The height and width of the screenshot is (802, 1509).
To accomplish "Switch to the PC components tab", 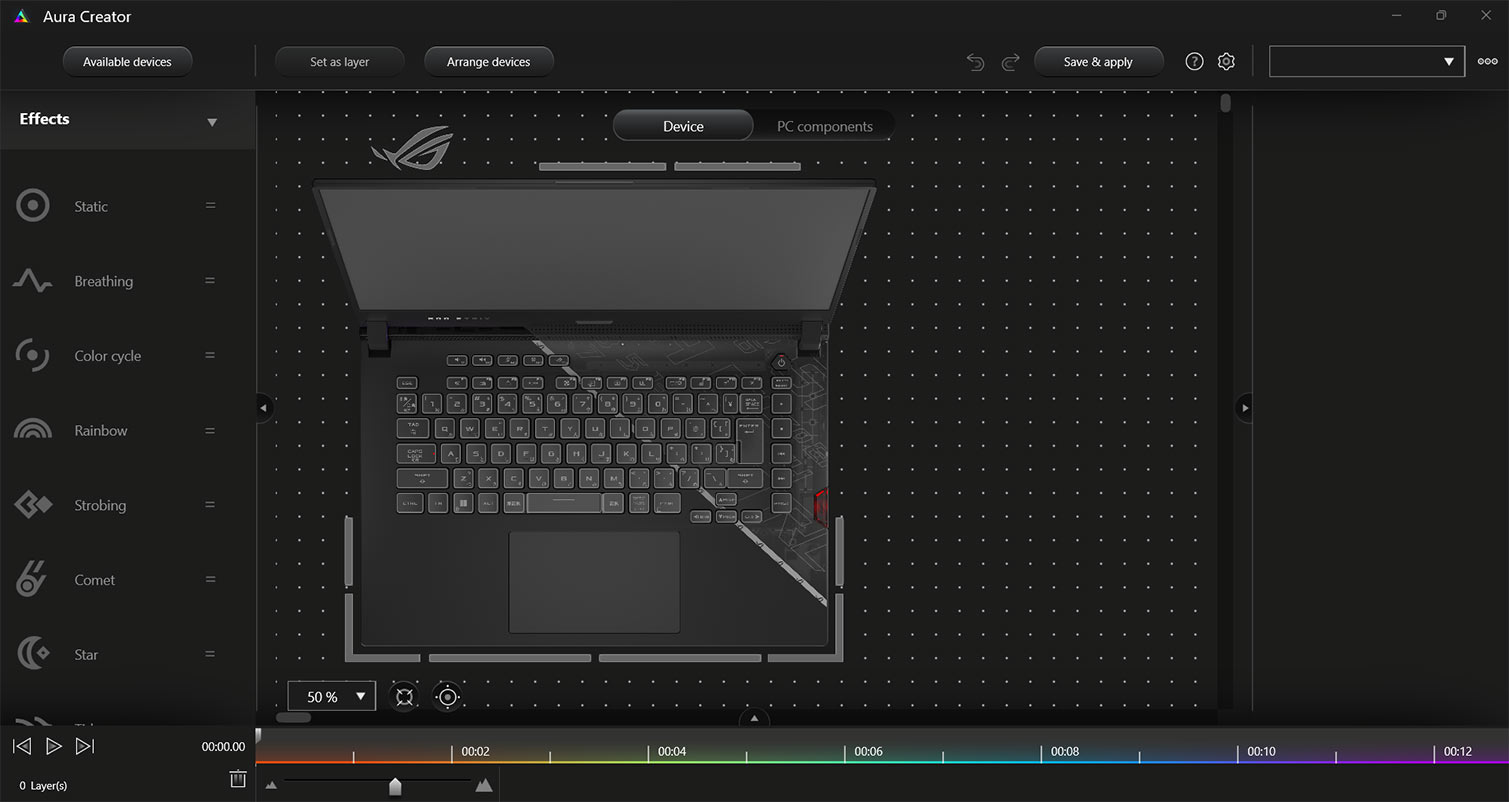I will (822, 126).
